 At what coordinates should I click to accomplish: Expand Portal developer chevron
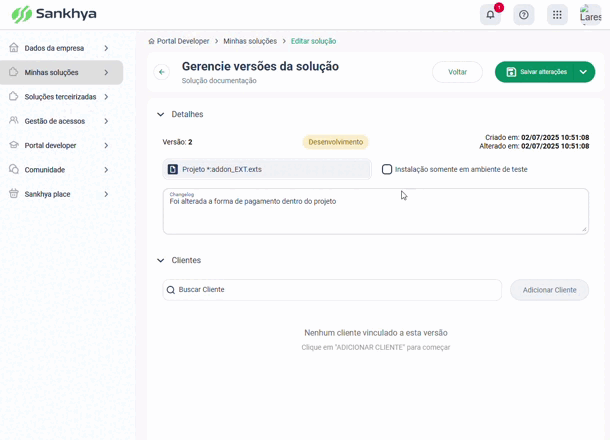click(x=106, y=145)
